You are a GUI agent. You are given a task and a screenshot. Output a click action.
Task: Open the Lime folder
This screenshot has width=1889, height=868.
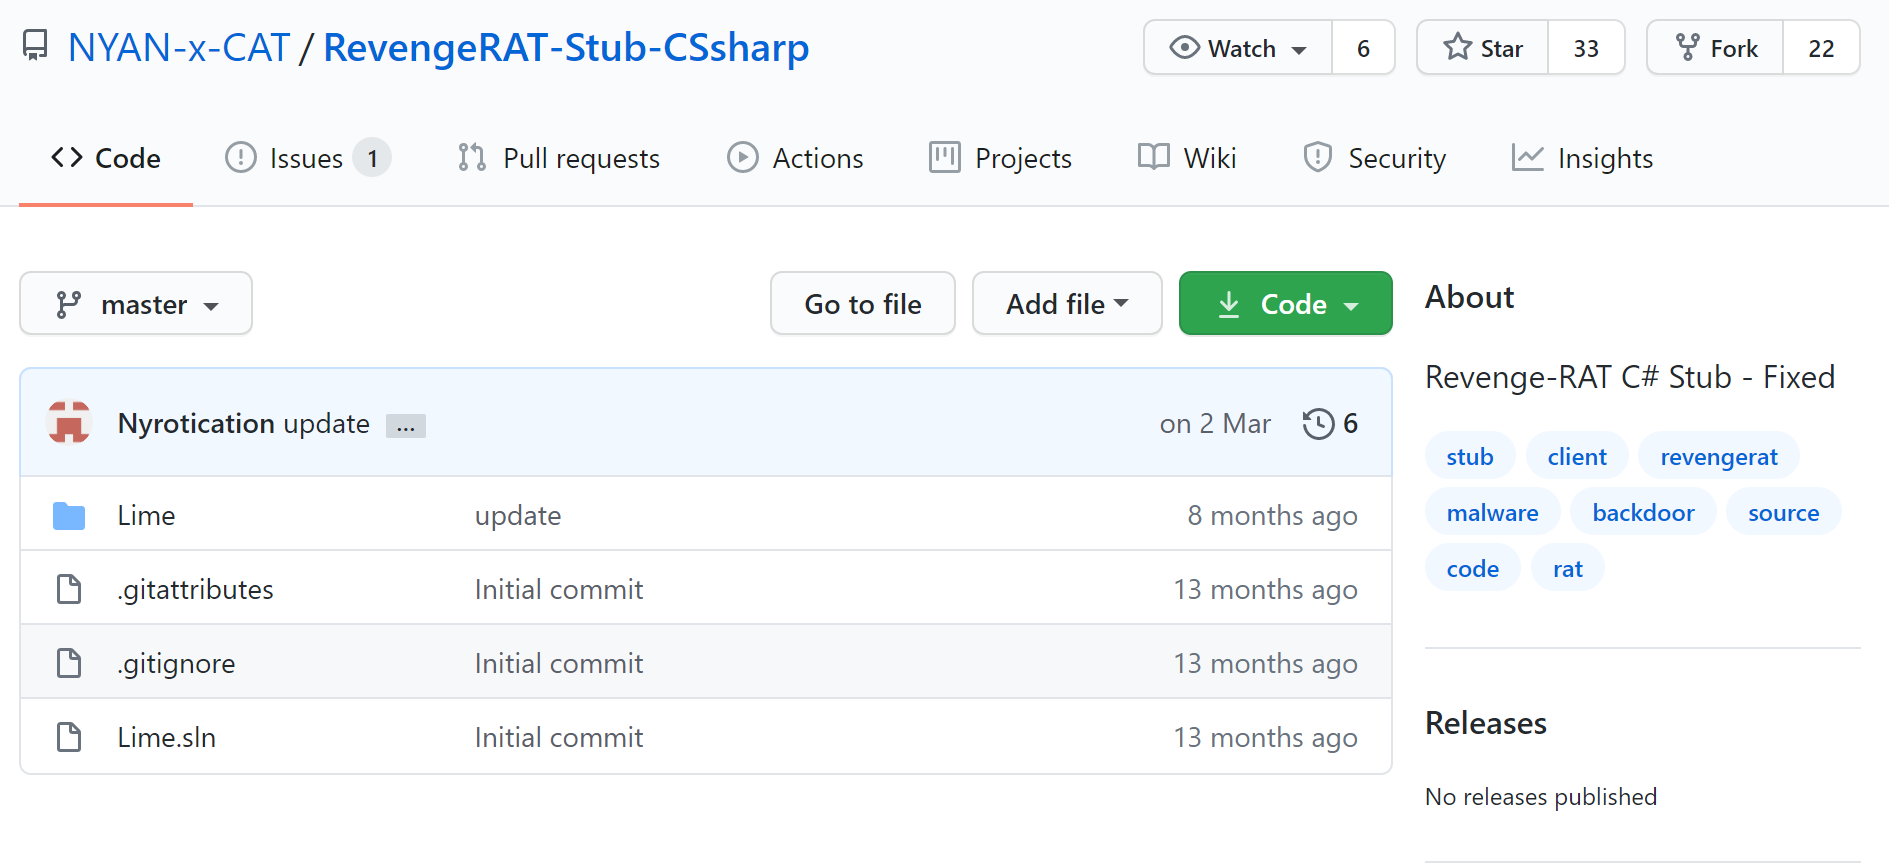pyautogui.click(x=146, y=516)
